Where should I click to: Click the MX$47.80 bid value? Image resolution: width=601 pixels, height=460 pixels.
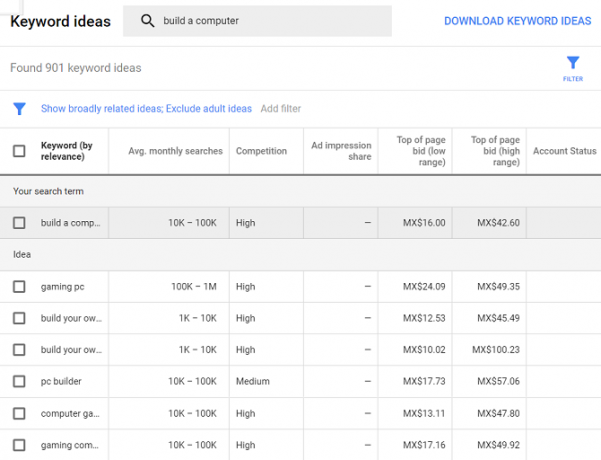click(x=498, y=413)
